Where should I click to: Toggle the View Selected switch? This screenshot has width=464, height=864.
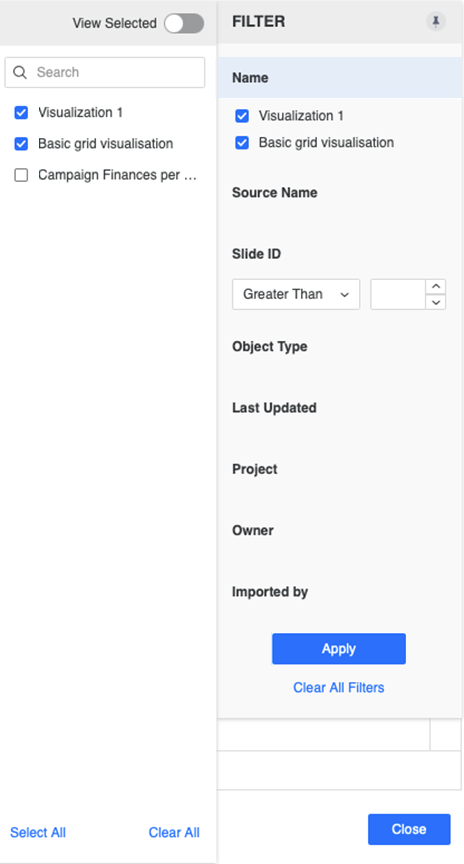click(x=184, y=23)
